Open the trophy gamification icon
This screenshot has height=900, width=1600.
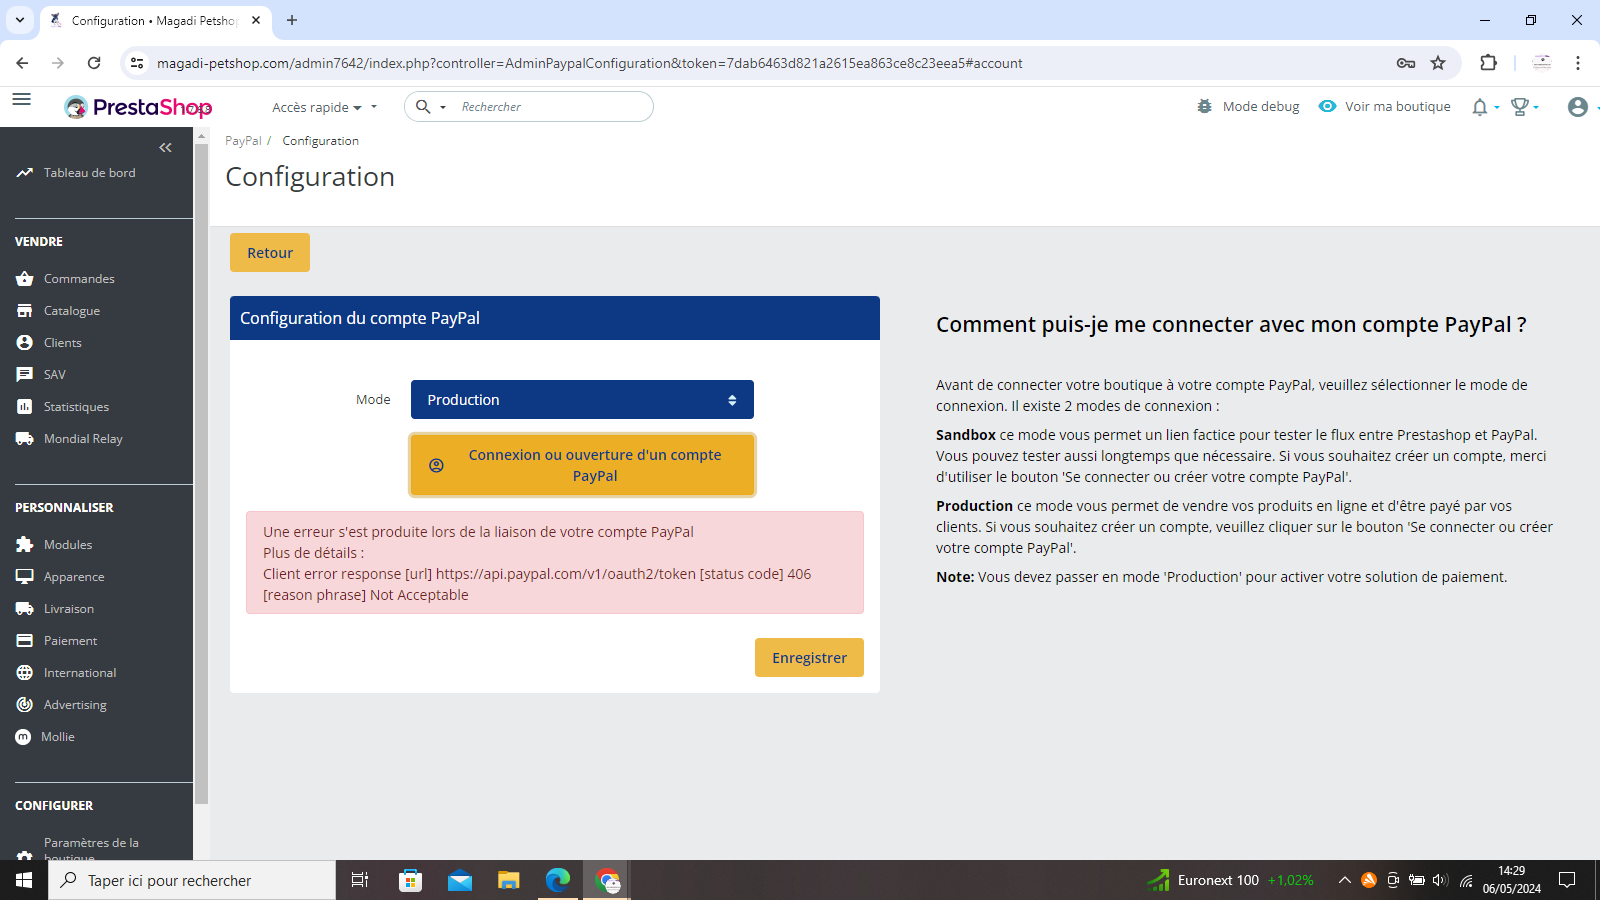coord(1520,107)
